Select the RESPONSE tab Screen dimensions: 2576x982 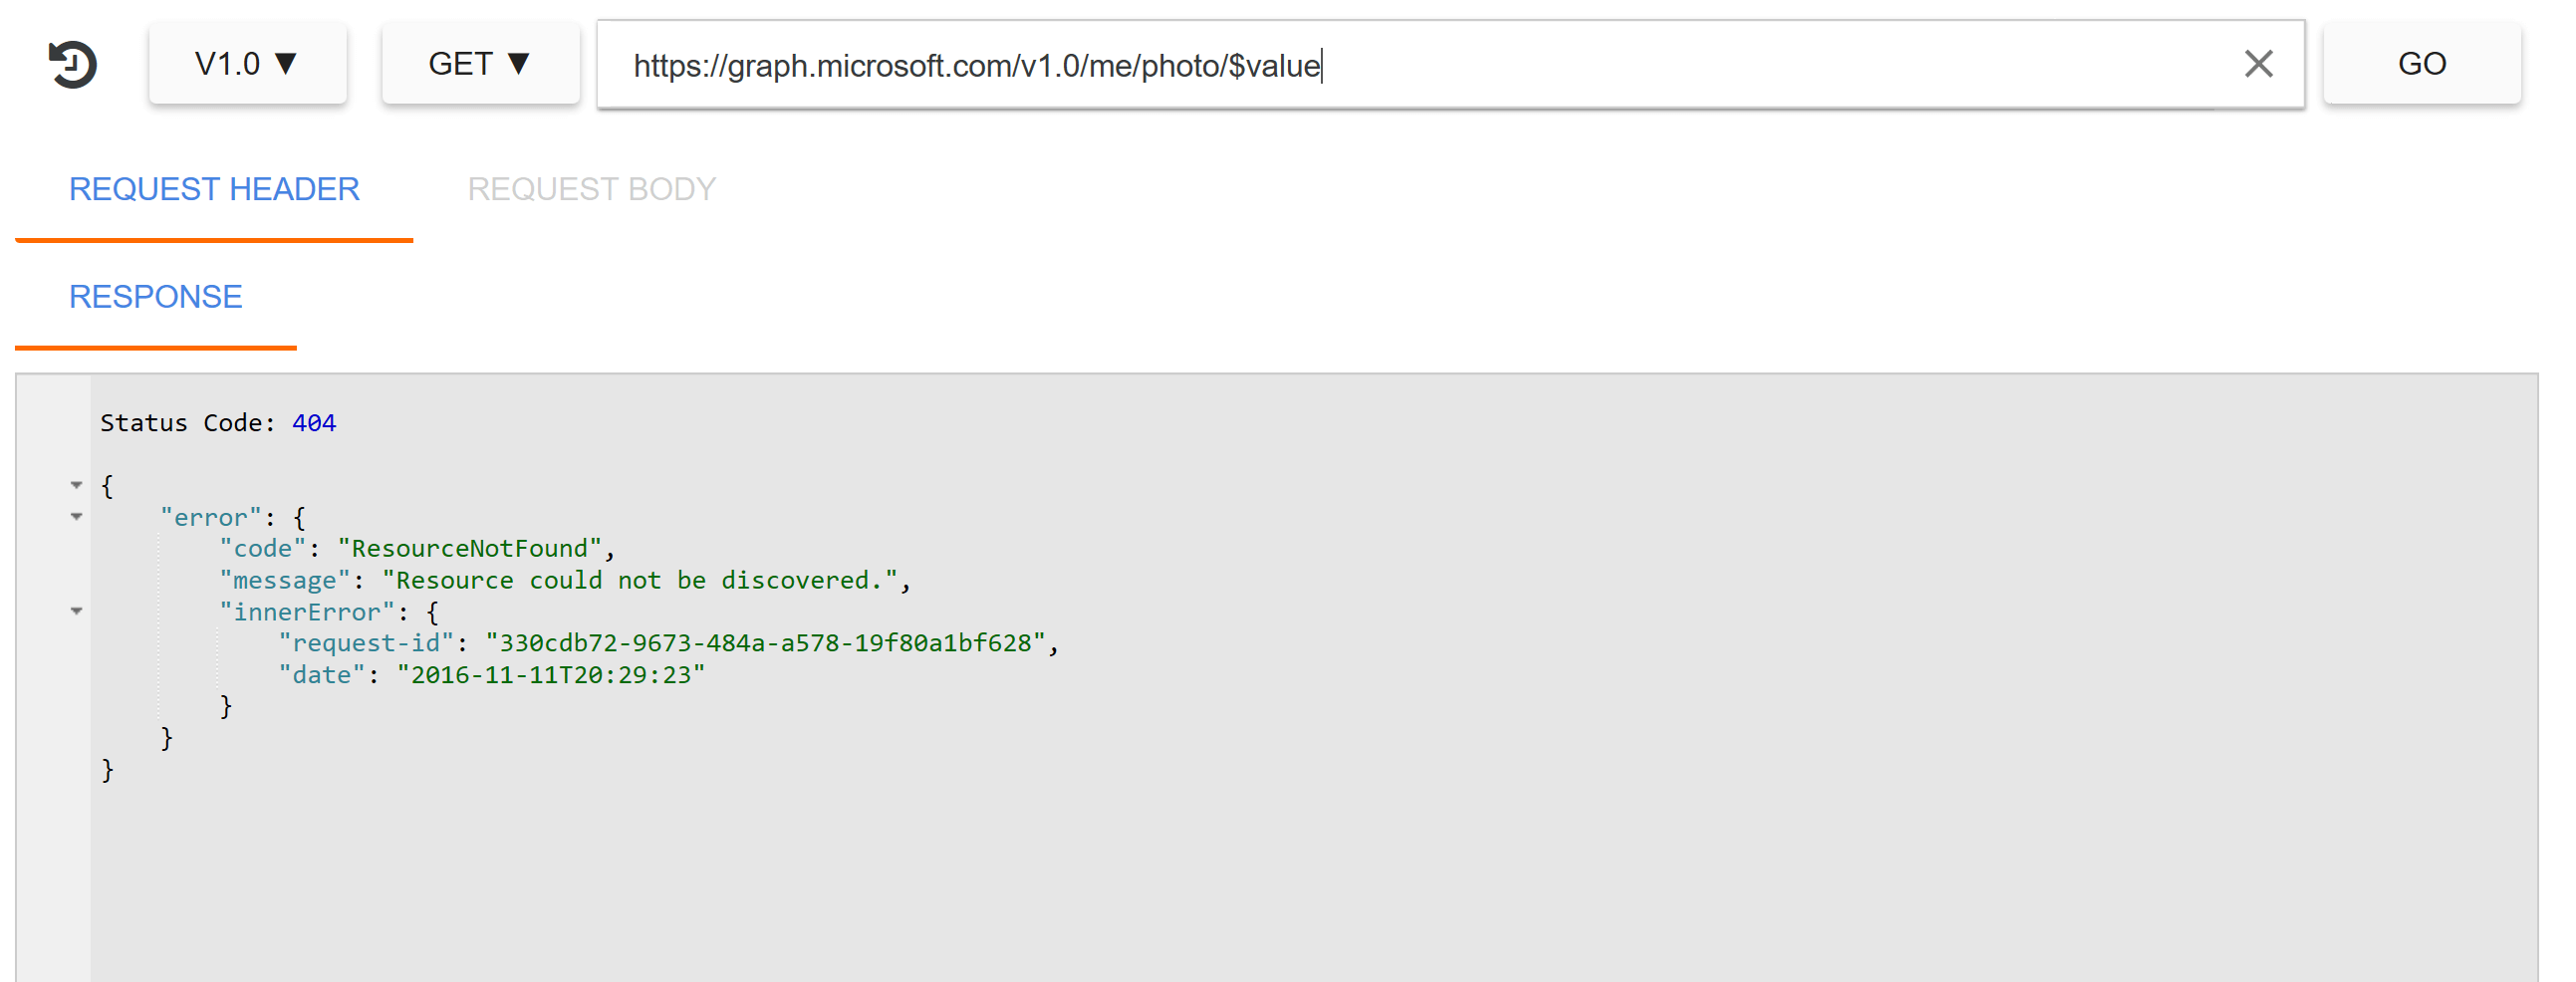(156, 297)
